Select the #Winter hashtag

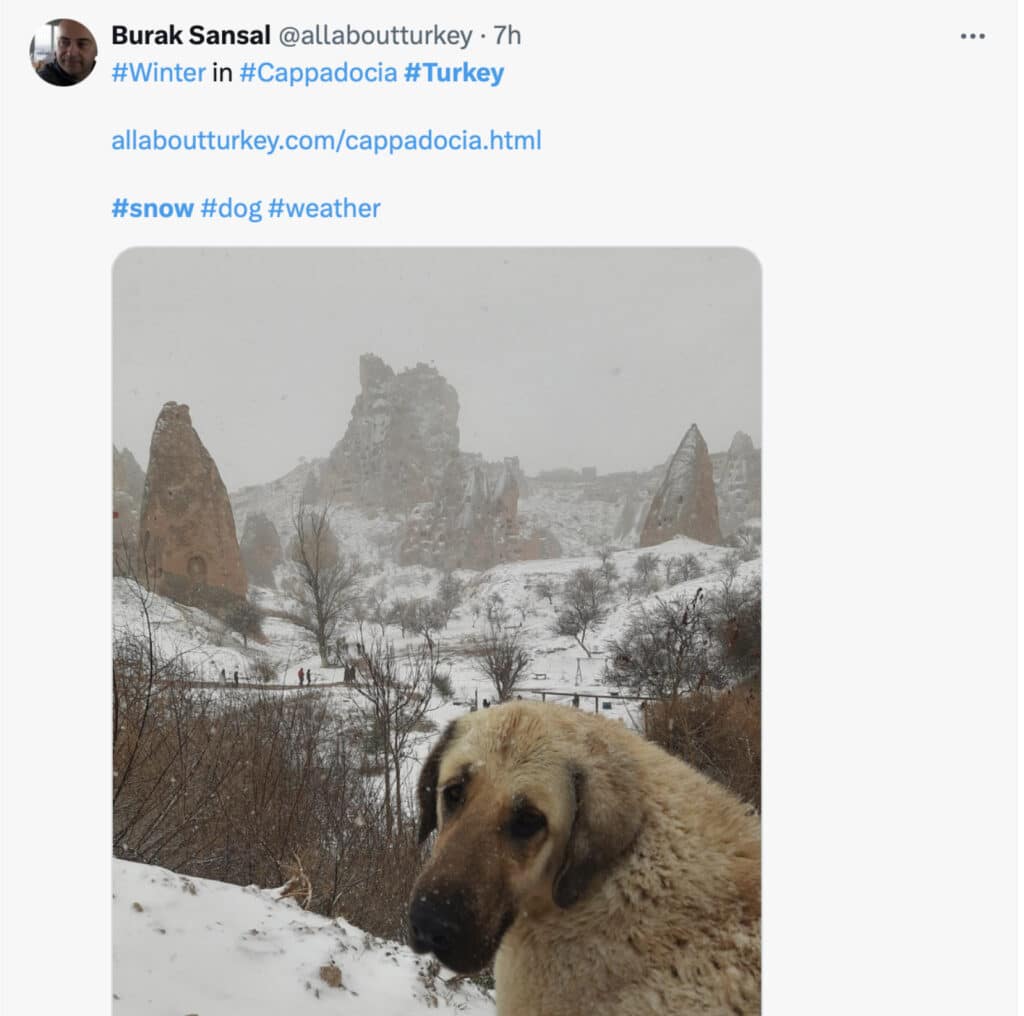tap(158, 73)
